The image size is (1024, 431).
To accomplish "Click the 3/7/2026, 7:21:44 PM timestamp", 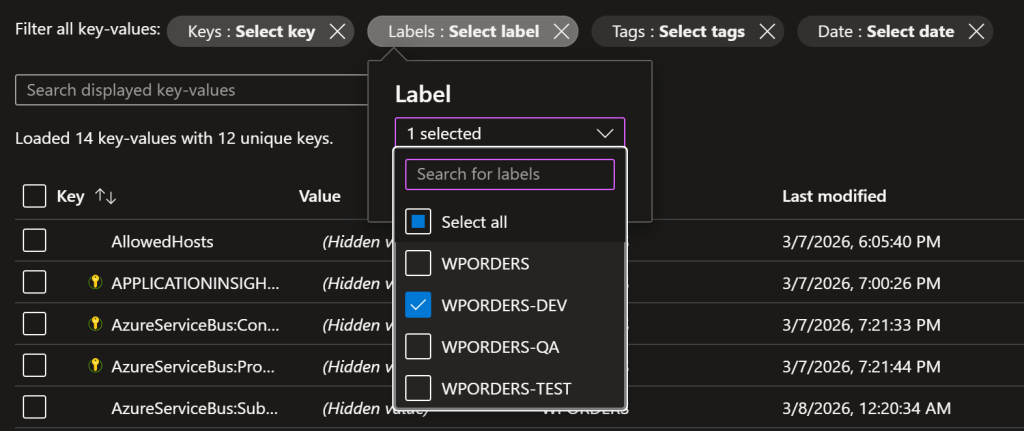I will pos(861,366).
